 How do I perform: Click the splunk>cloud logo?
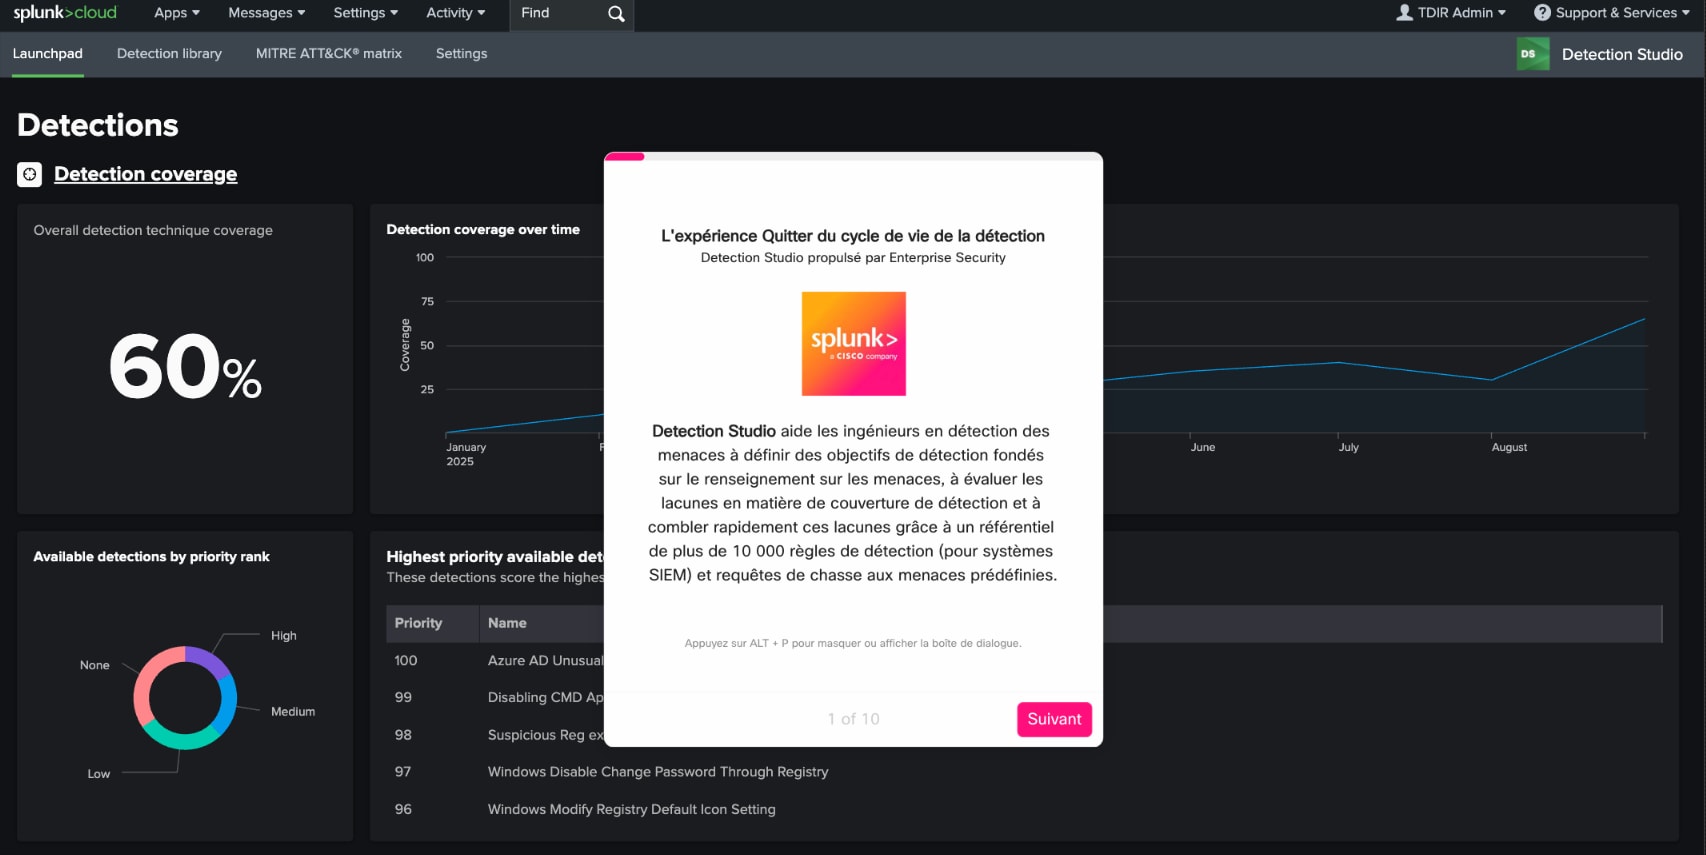(65, 13)
